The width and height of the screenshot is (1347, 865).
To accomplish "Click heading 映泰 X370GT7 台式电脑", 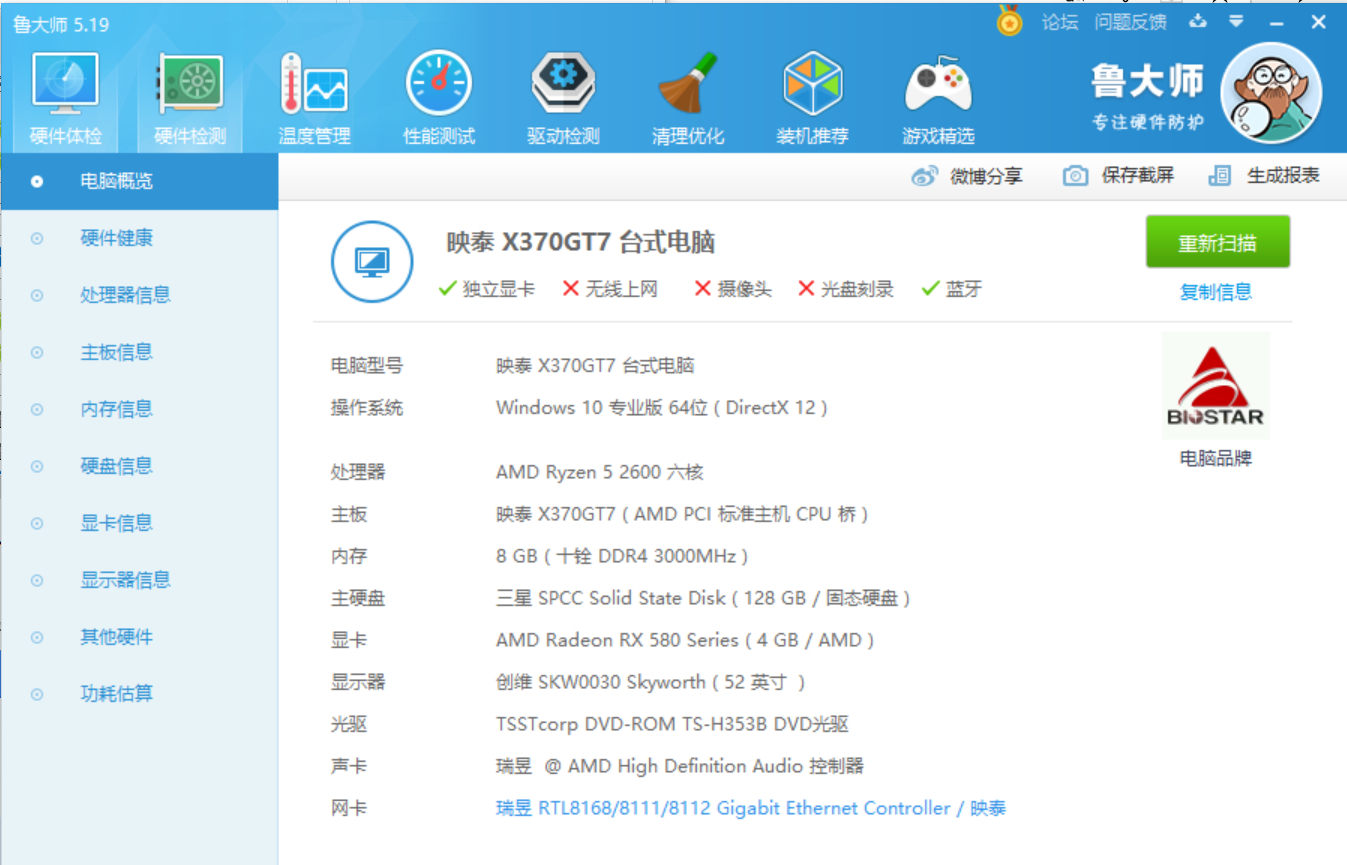I will [x=580, y=242].
